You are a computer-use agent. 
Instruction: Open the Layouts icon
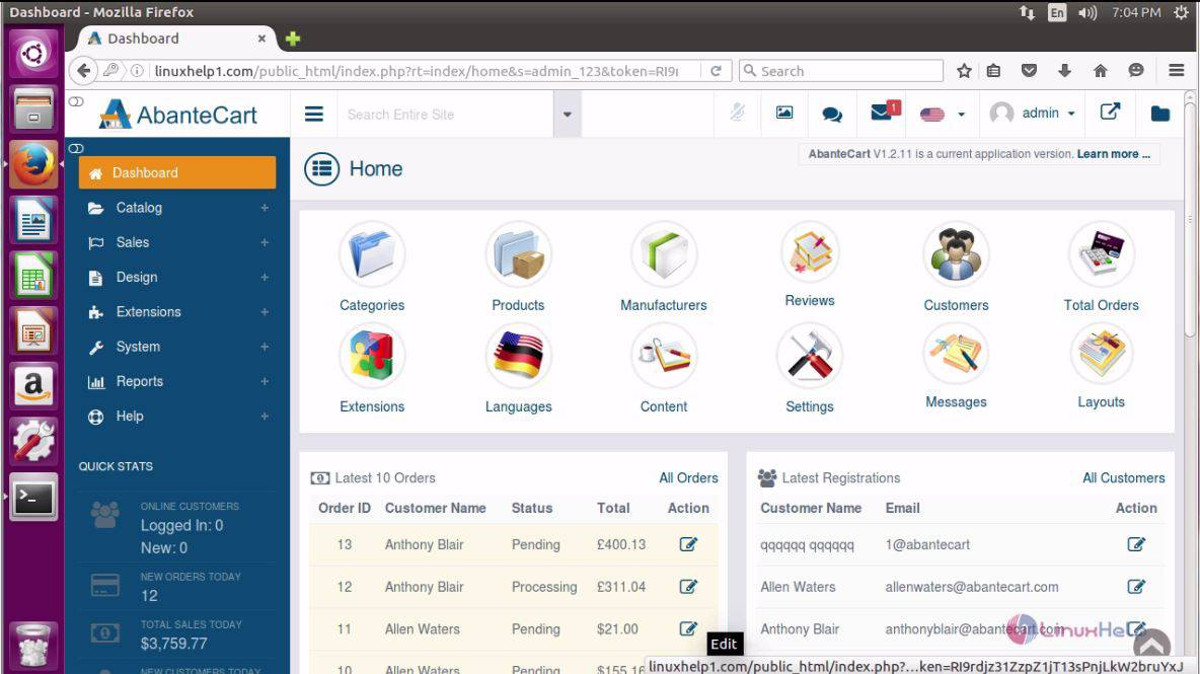click(x=1101, y=354)
